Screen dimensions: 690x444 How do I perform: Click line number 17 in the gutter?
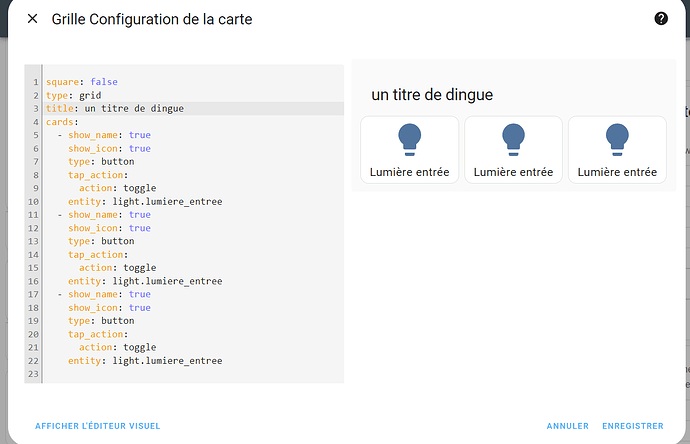[34, 294]
